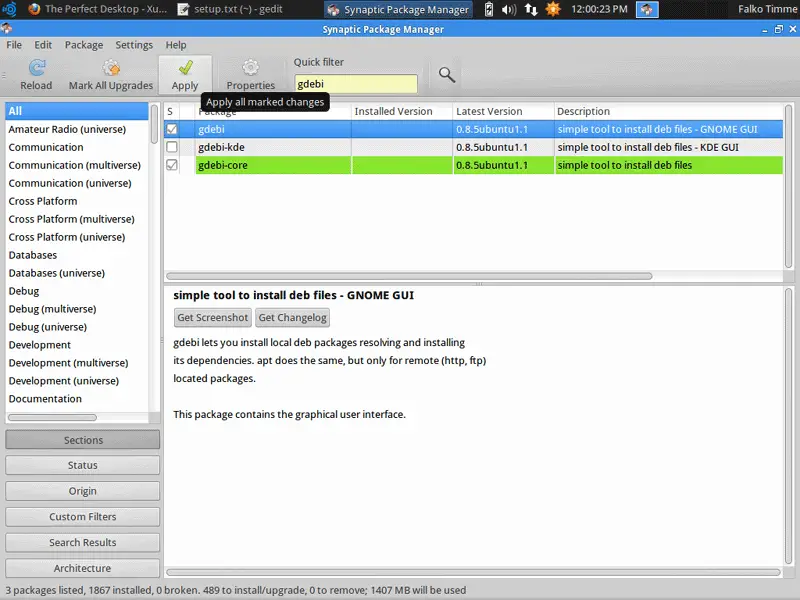Switch to the setup.txt gedit window
800x600 pixels.
point(230,9)
